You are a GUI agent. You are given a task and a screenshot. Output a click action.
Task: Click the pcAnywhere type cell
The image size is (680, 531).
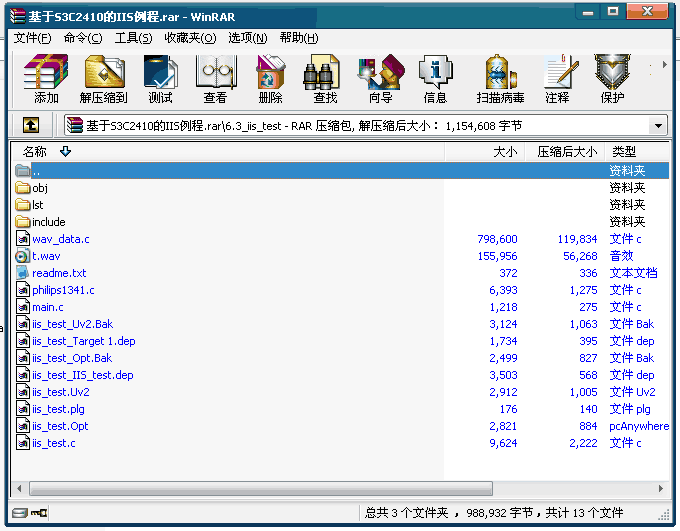pyautogui.click(x=639, y=426)
